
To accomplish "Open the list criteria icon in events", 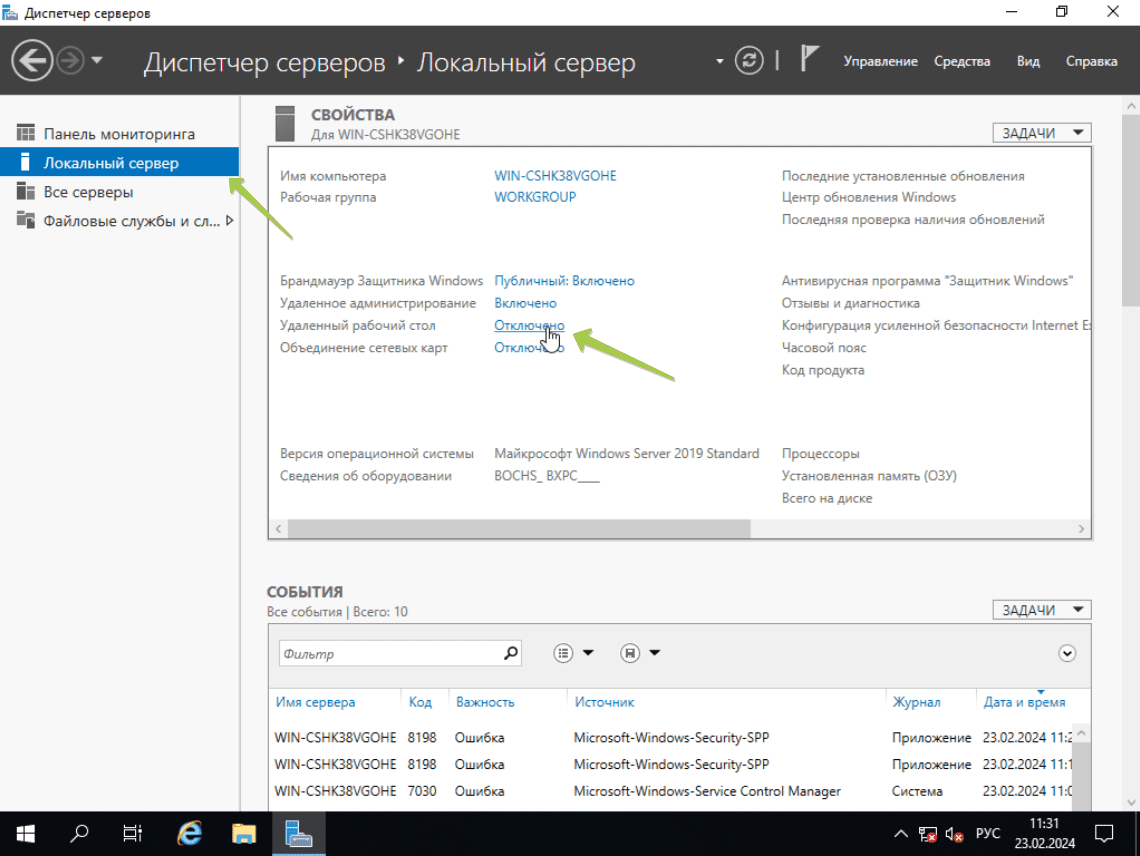I will coord(563,653).
